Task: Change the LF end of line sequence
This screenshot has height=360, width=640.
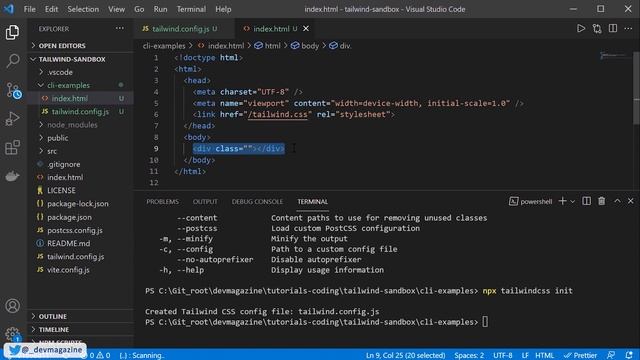Action: pyautogui.click(x=525, y=355)
